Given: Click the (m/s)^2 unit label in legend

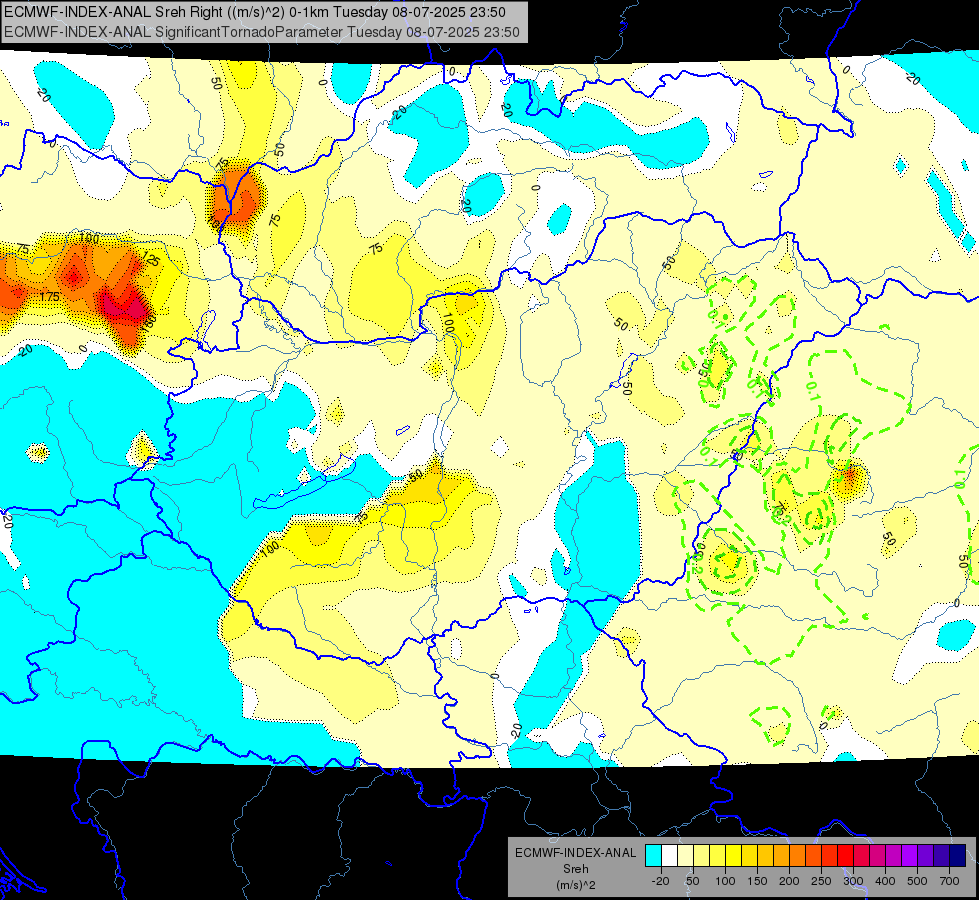Looking at the screenshot, I should tap(576, 885).
